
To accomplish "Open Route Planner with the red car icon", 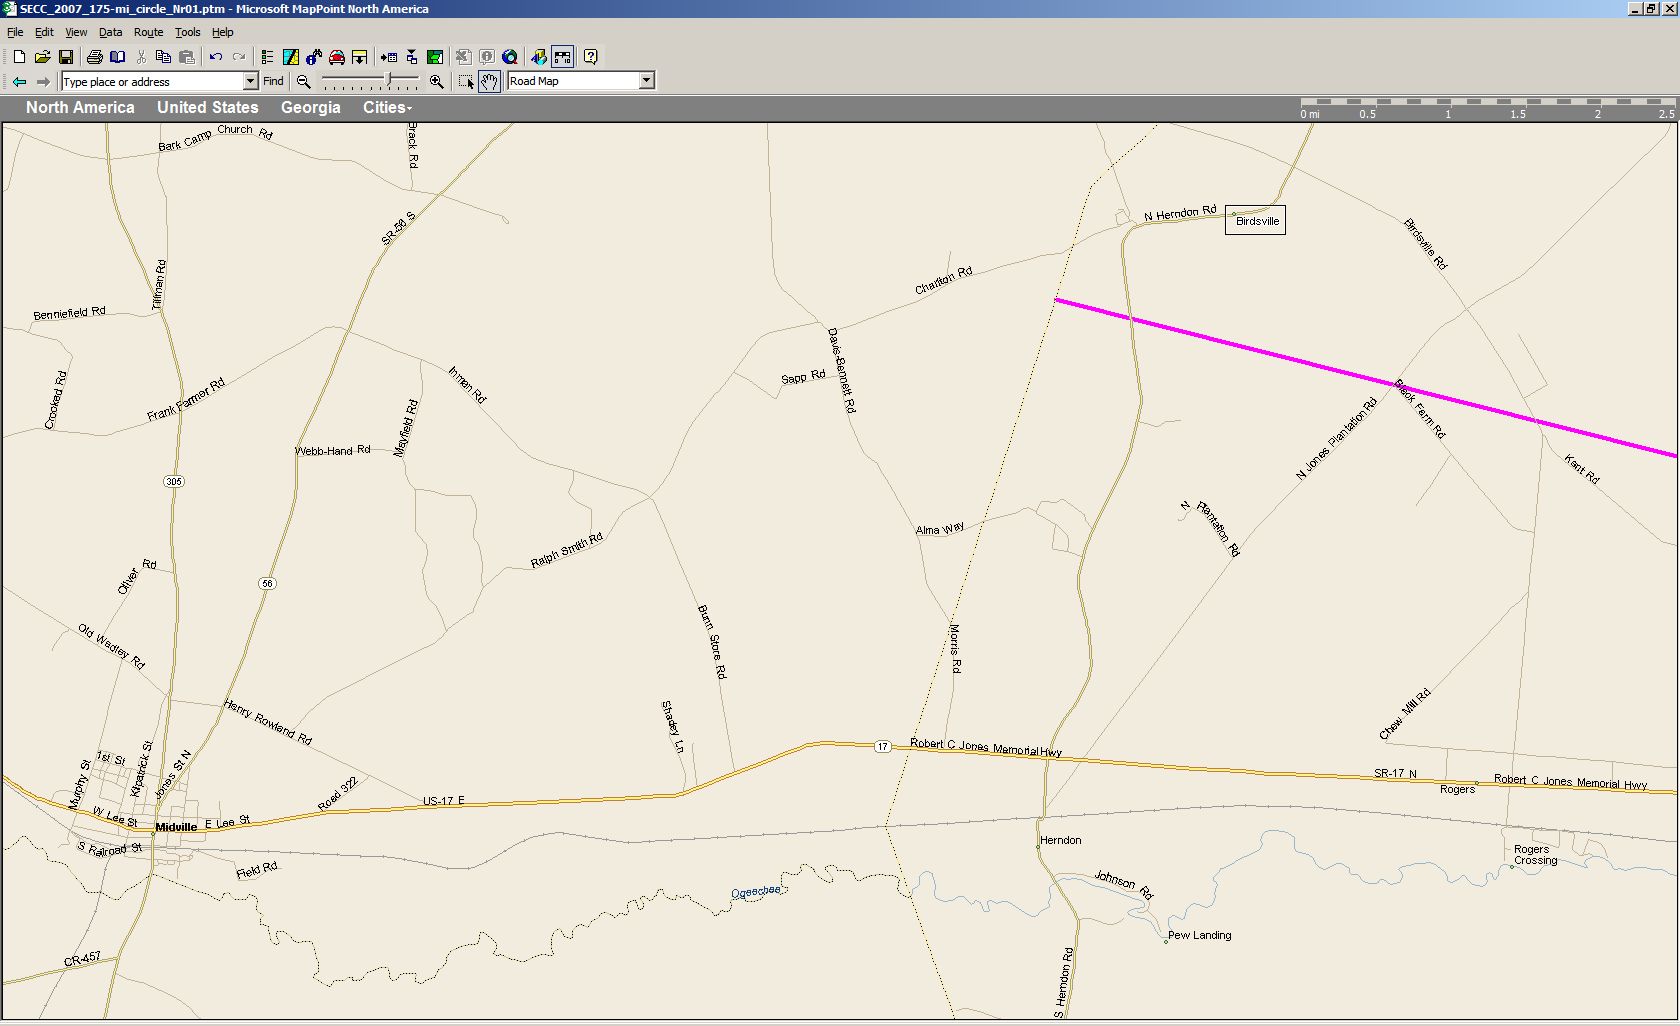I will point(337,57).
